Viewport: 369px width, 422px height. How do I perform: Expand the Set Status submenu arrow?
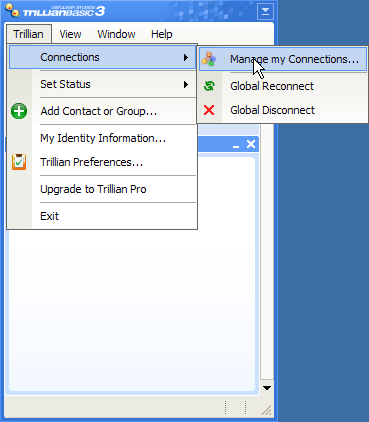coord(186,84)
